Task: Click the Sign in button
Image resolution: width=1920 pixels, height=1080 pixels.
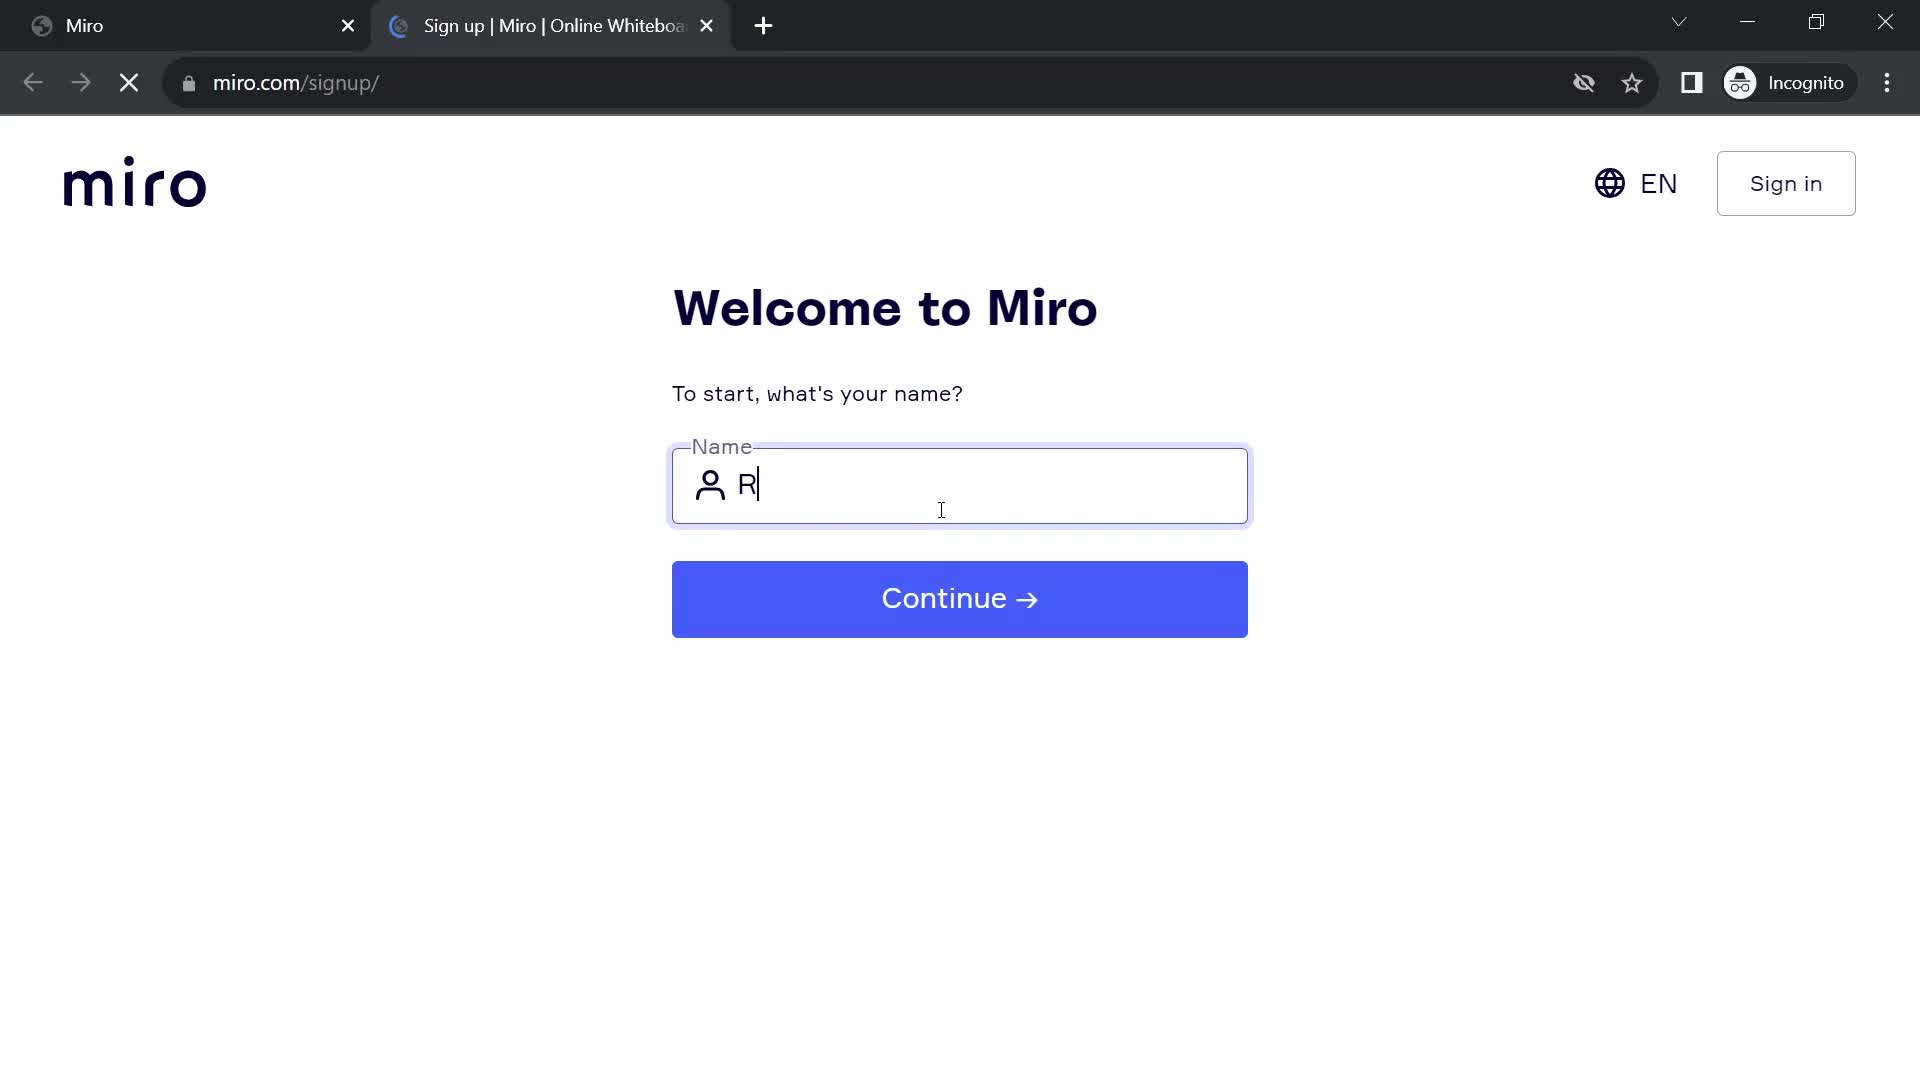Action: tap(1785, 184)
